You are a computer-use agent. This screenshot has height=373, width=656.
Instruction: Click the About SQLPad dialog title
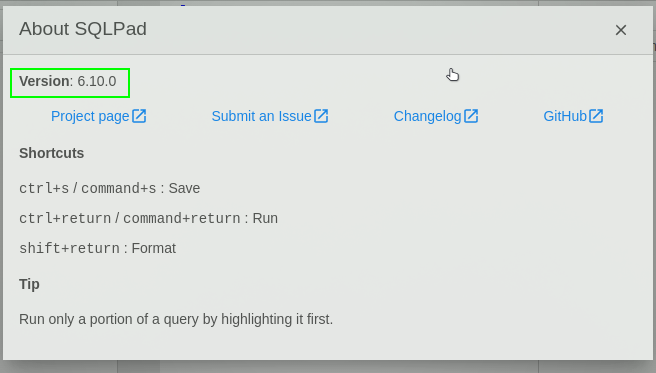(x=83, y=29)
